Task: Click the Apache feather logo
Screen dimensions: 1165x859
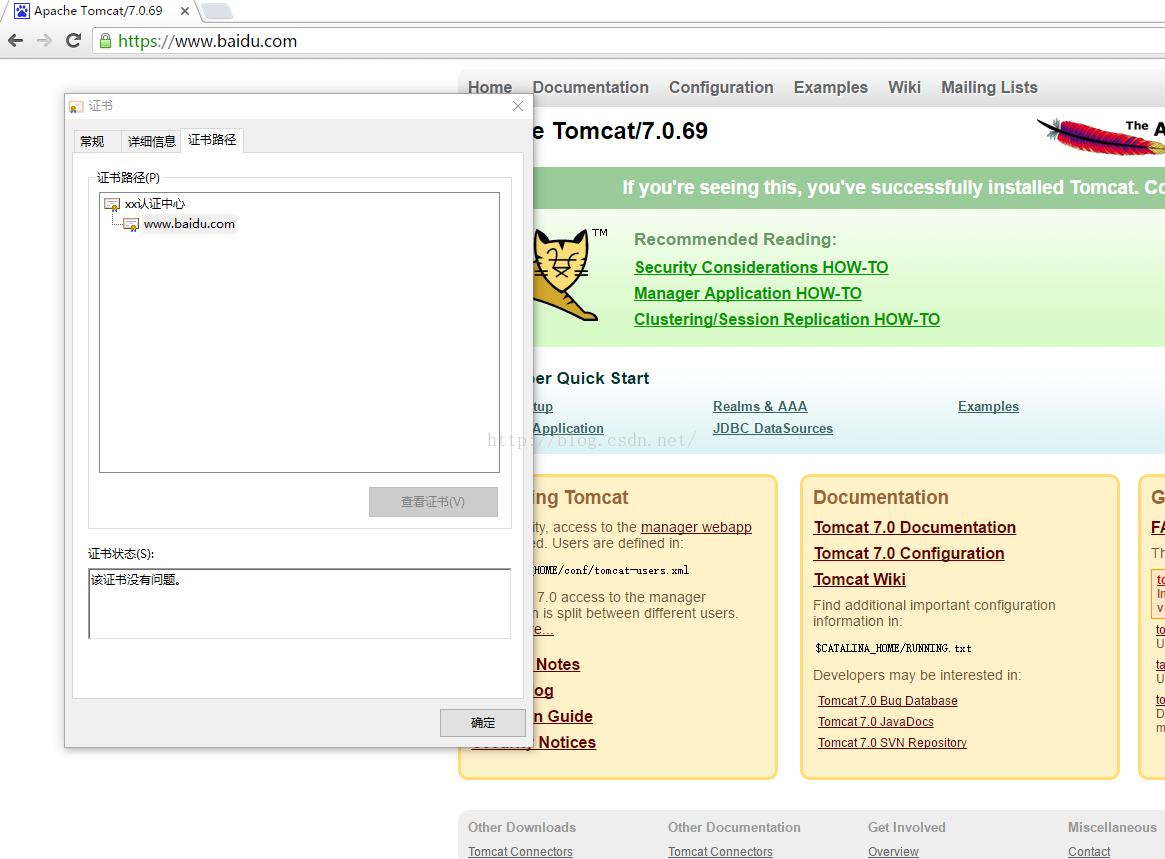Action: coord(1101,135)
